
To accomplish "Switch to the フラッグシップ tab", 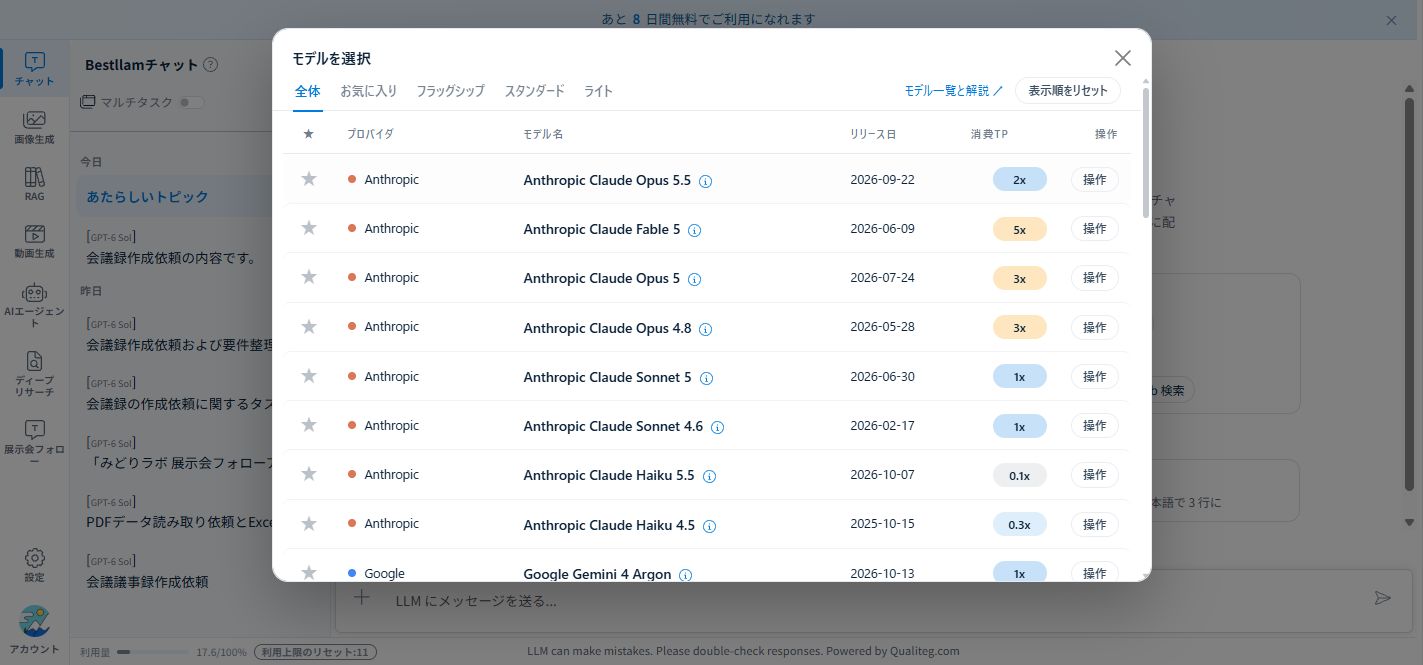I will (x=450, y=91).
